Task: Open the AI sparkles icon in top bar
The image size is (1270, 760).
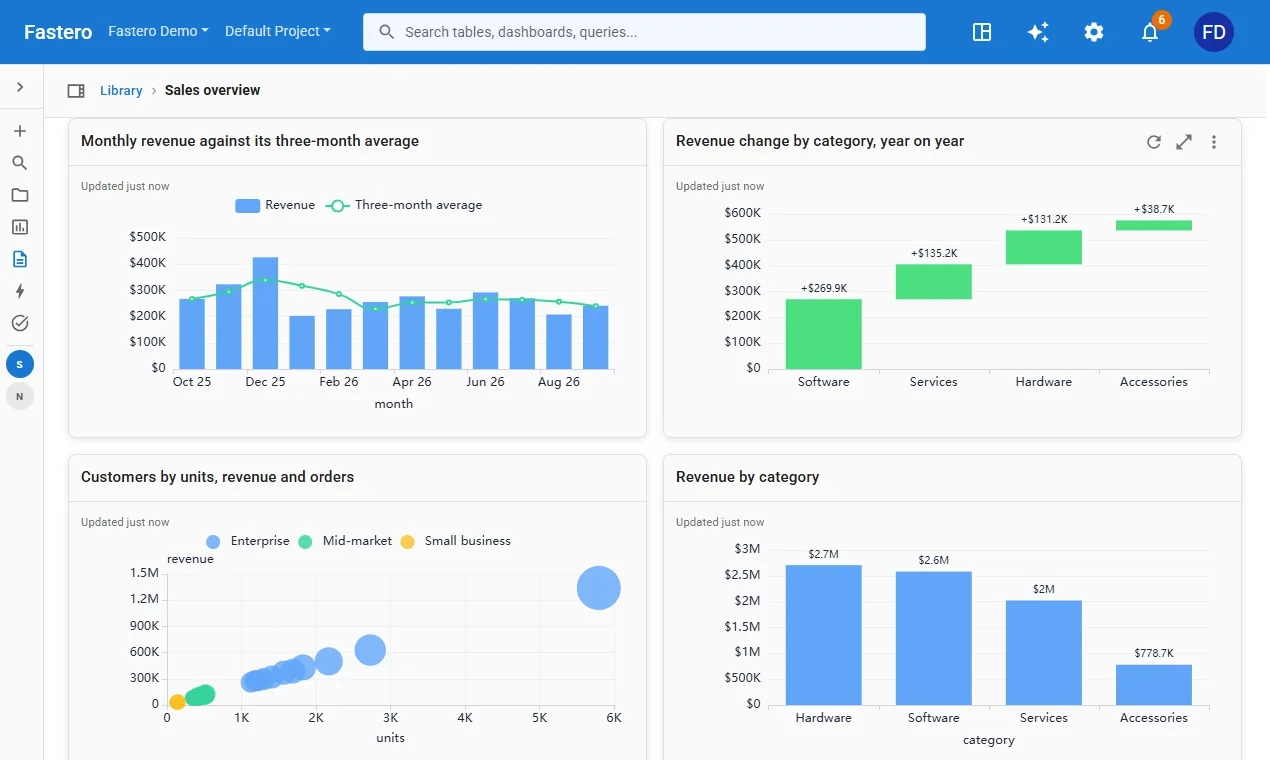Action: click(x=1038, y=32)
